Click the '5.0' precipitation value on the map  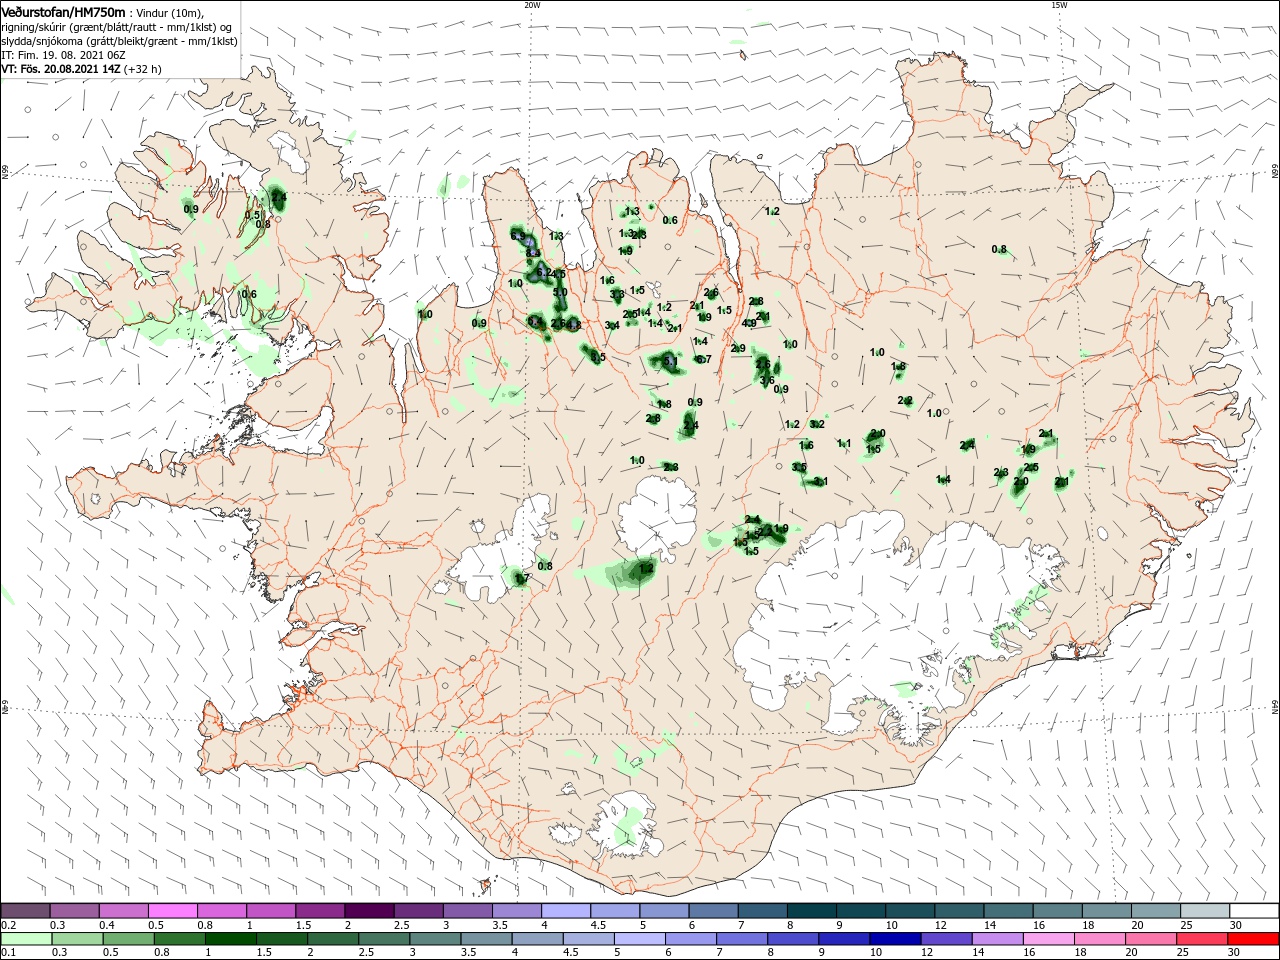560,293
